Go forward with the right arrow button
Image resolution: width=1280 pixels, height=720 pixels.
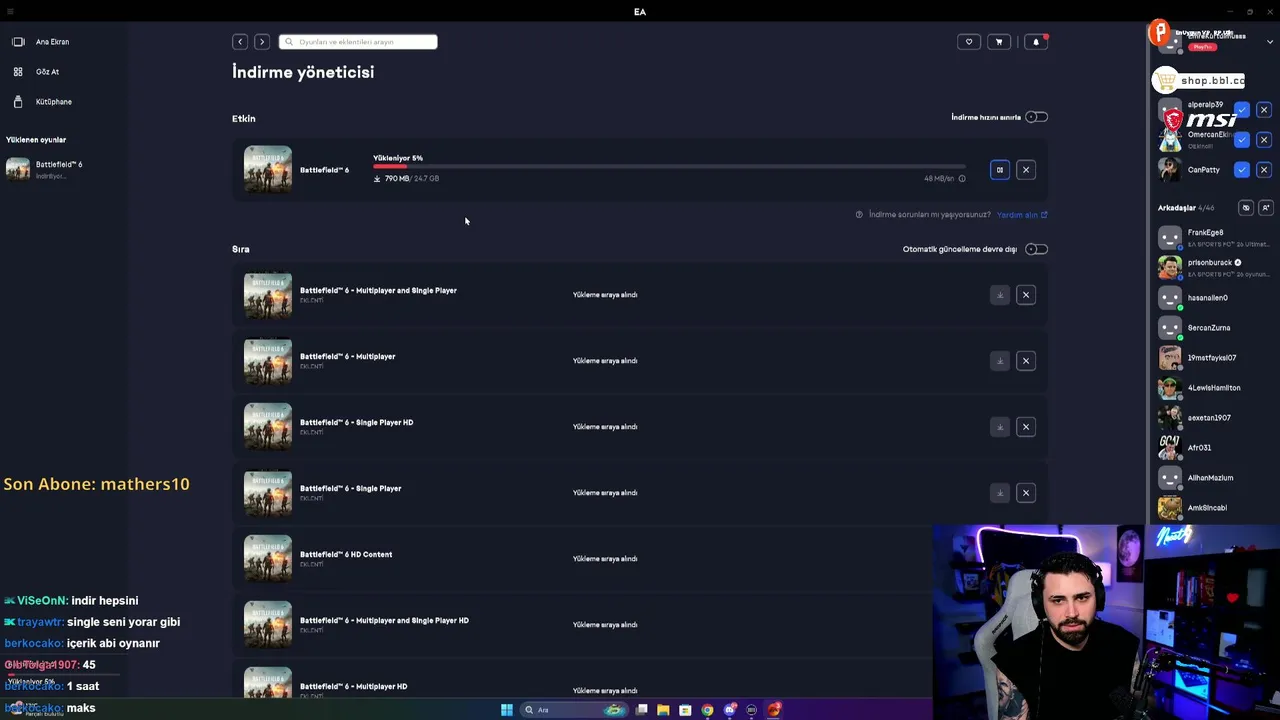[262, 42]
